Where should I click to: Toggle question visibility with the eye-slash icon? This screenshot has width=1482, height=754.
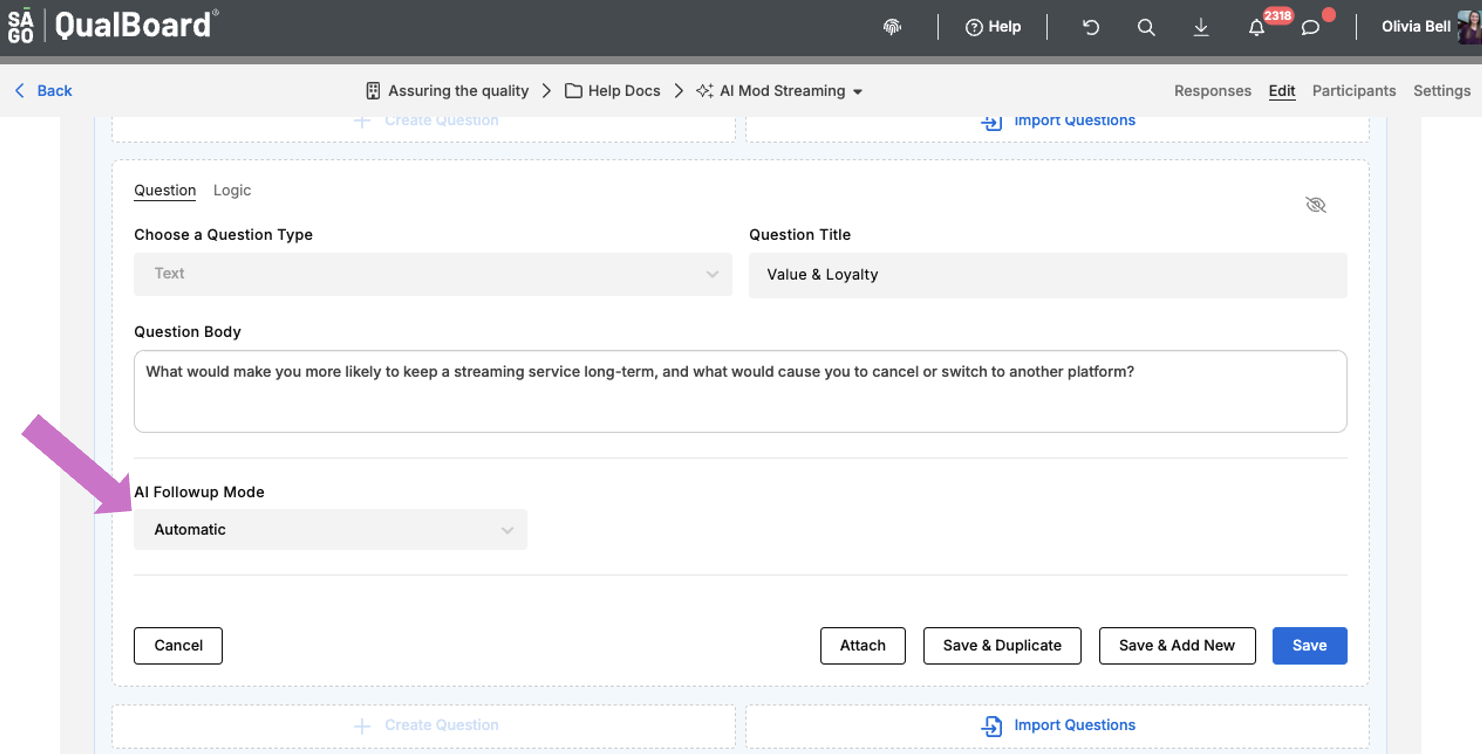click(1316, 204)
